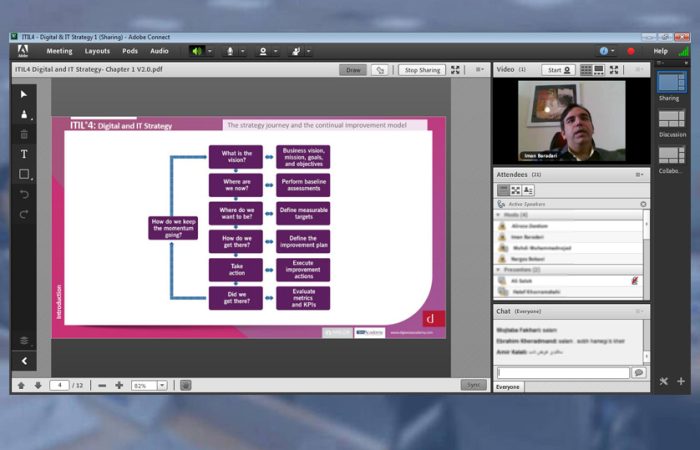
Task: Open raise hand status dropdown arrow
Action: coord(308,51)
